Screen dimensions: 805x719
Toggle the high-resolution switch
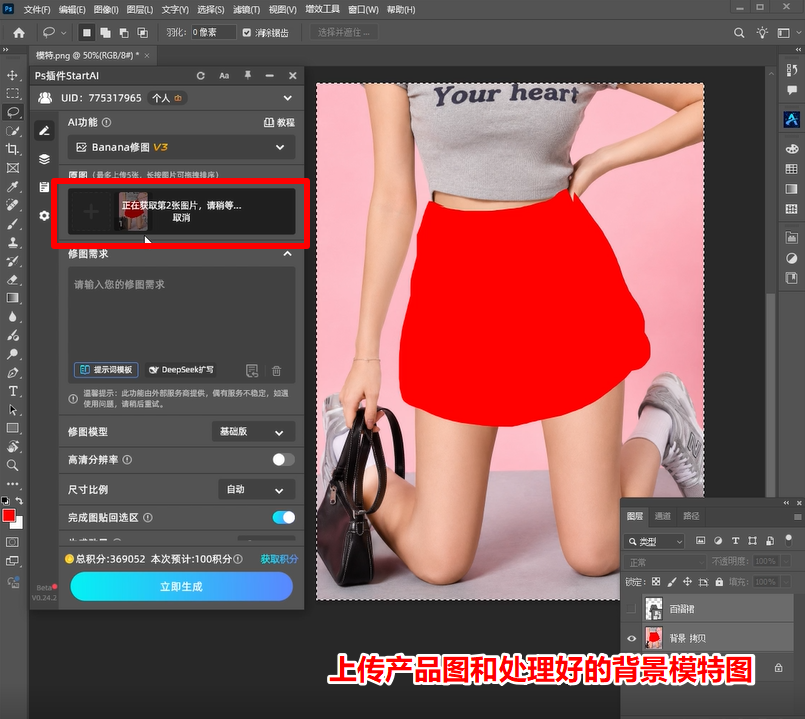click(283, 460)
